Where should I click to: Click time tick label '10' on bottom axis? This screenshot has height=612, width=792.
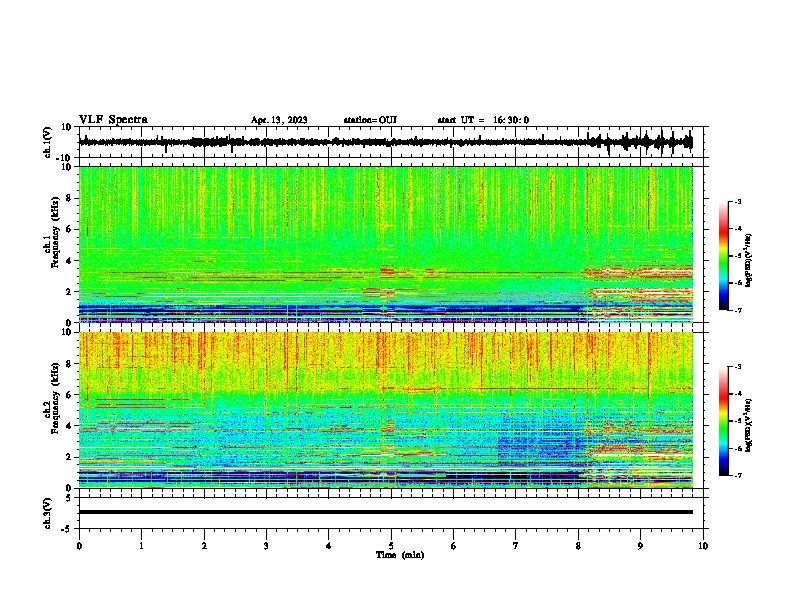(703, 546)
